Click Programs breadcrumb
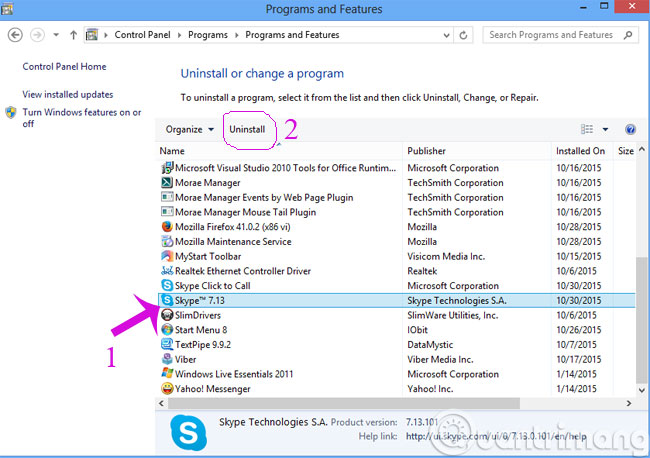The height and width of the screenshot is (458, 650). pyautogui.click(x=208, y=35)
